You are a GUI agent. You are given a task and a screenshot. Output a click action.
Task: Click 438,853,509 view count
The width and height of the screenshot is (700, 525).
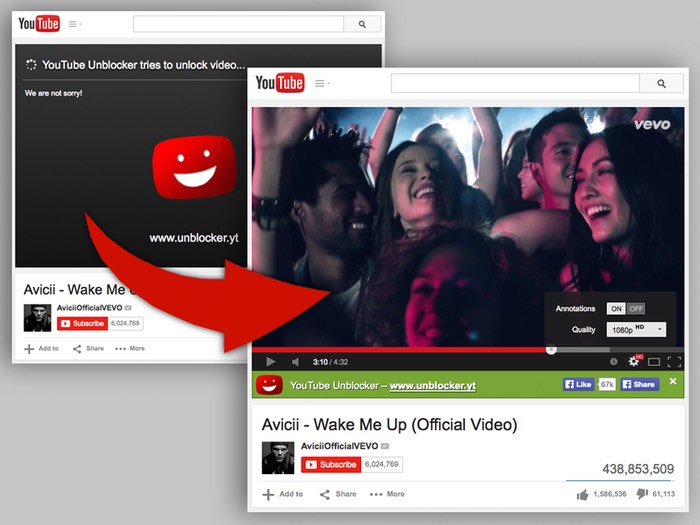pyautogui.click(x=638, y=469)
